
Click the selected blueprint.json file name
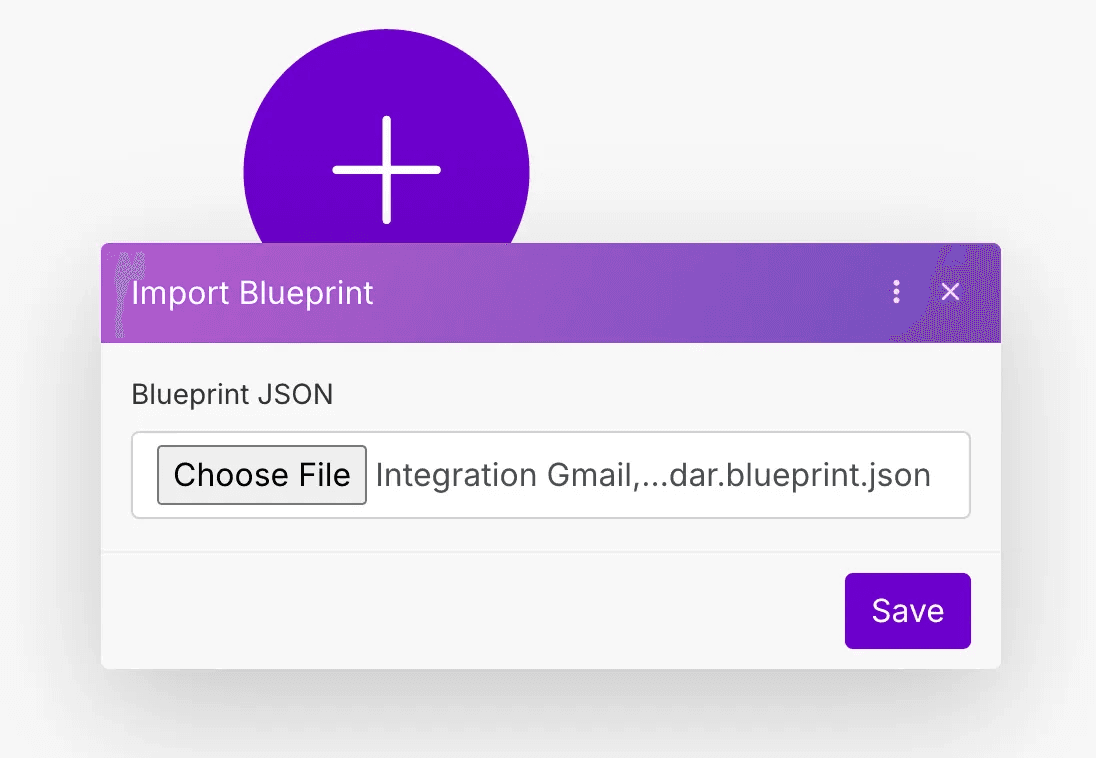652,475
